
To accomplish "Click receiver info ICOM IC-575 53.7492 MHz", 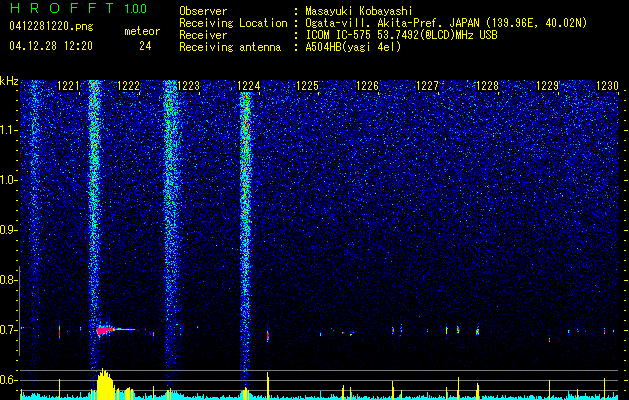I will (x=402, y=35).
